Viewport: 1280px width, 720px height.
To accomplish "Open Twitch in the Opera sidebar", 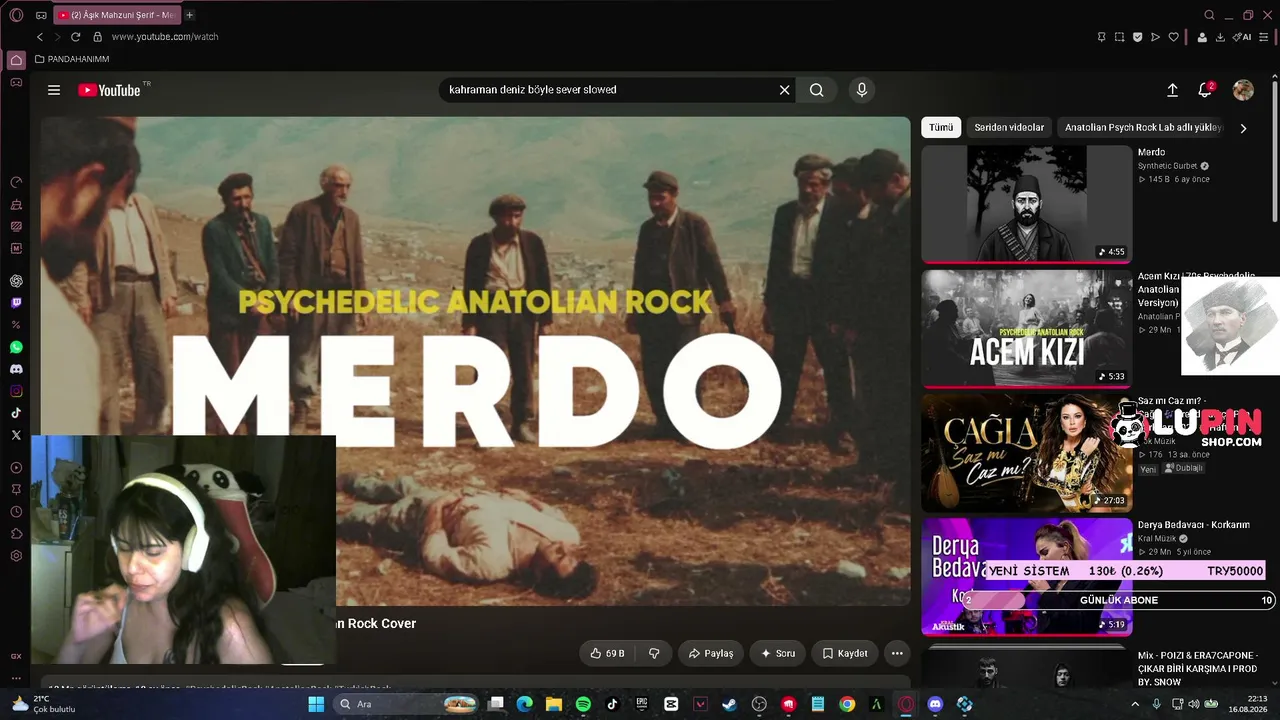I will pyautogui.click(x=16, y=303).
